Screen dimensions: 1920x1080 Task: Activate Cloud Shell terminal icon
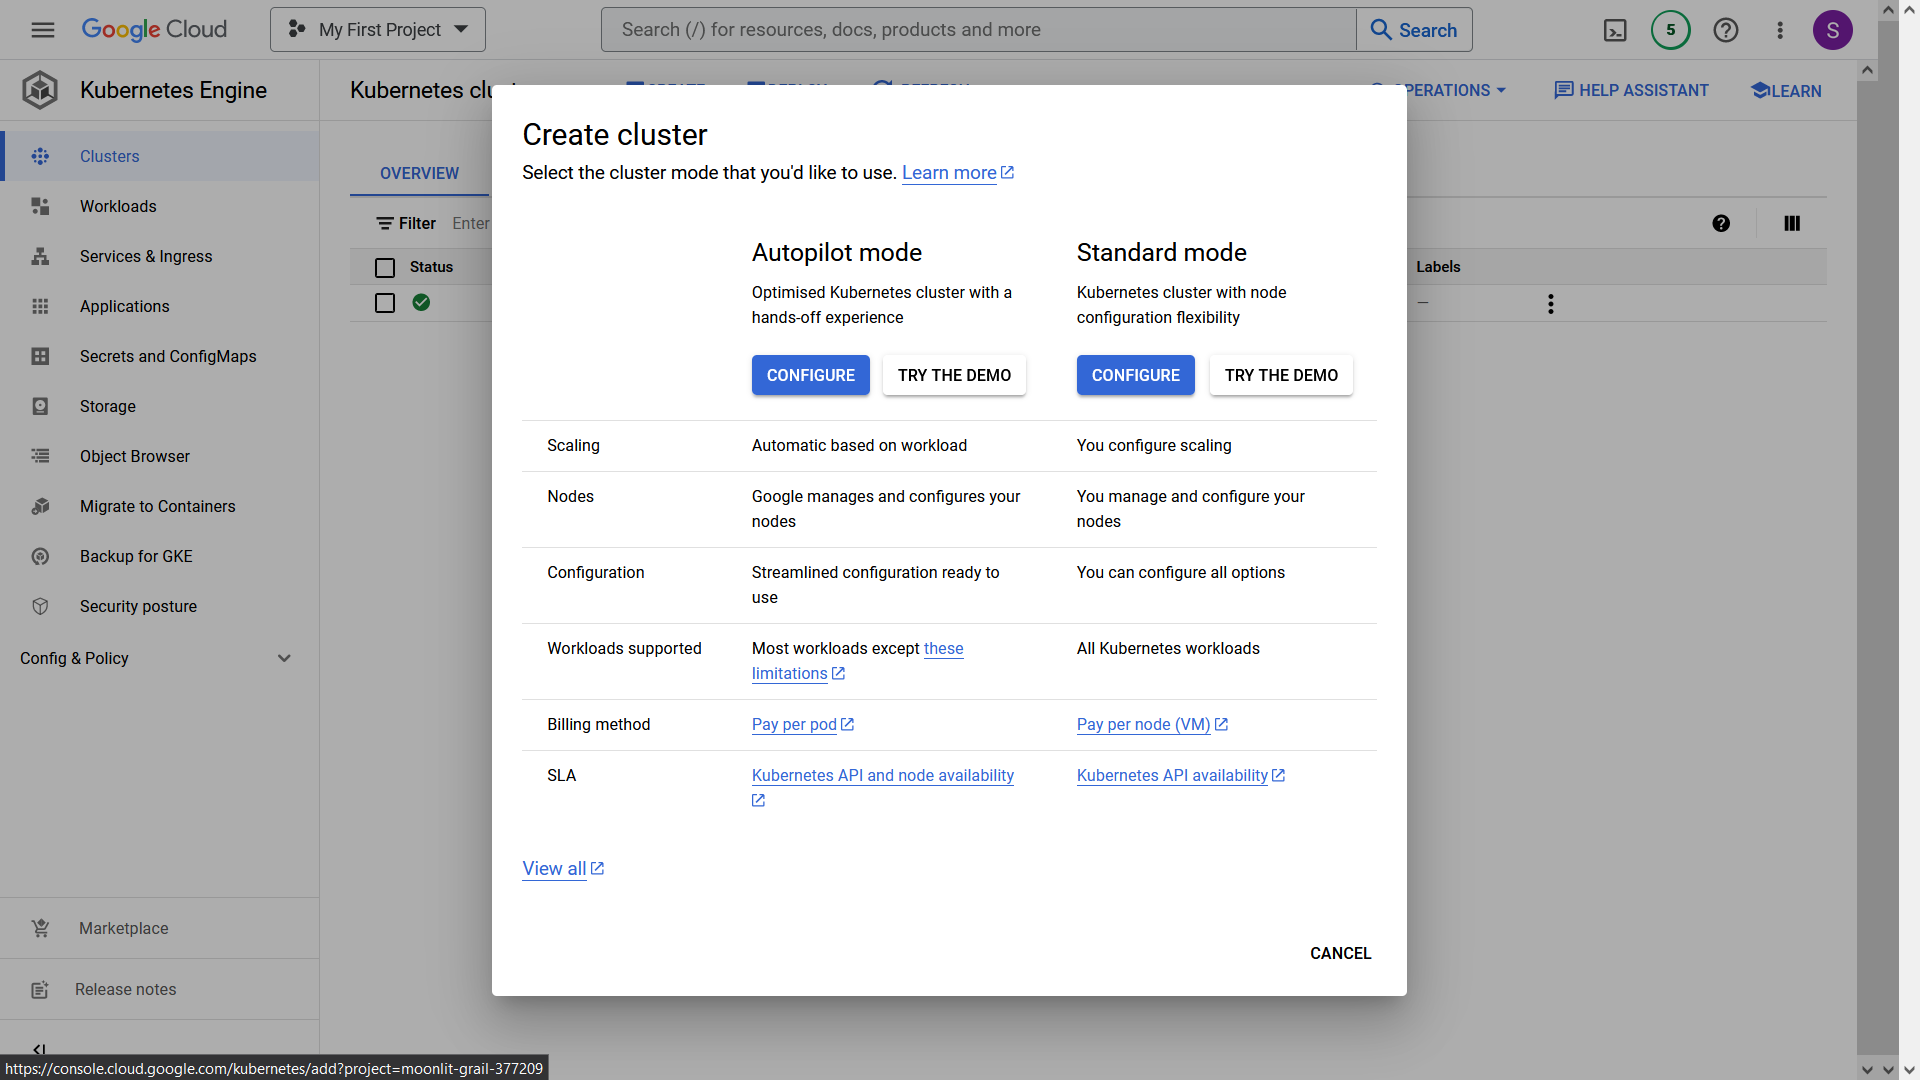(1615, 30)
